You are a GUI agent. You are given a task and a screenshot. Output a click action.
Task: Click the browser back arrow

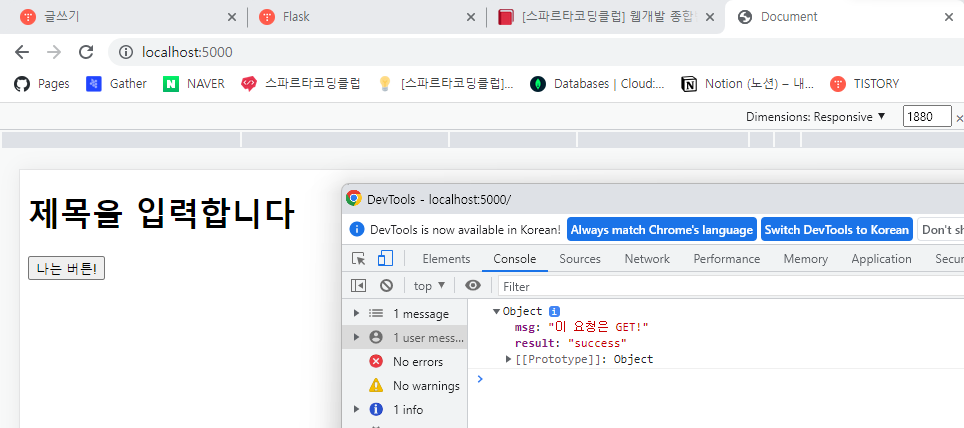pos(22,52)
